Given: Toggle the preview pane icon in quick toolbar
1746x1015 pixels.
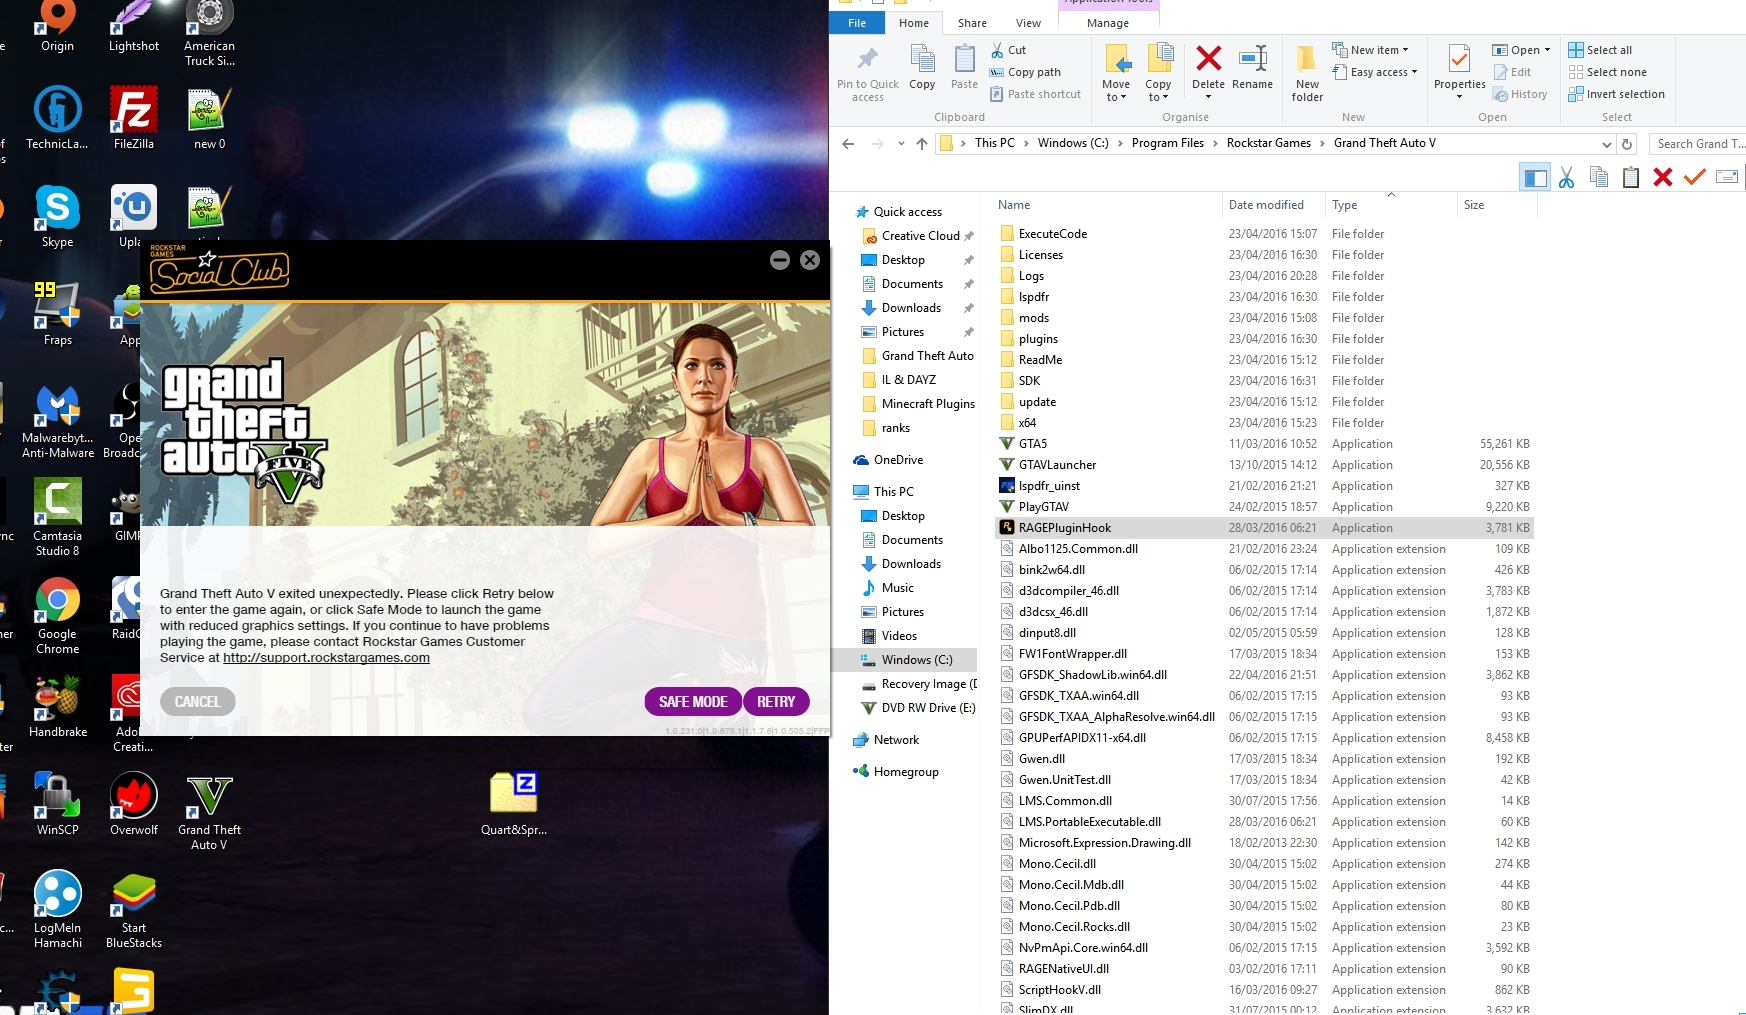Looking at the screenshot, I should coord(1535,178).
